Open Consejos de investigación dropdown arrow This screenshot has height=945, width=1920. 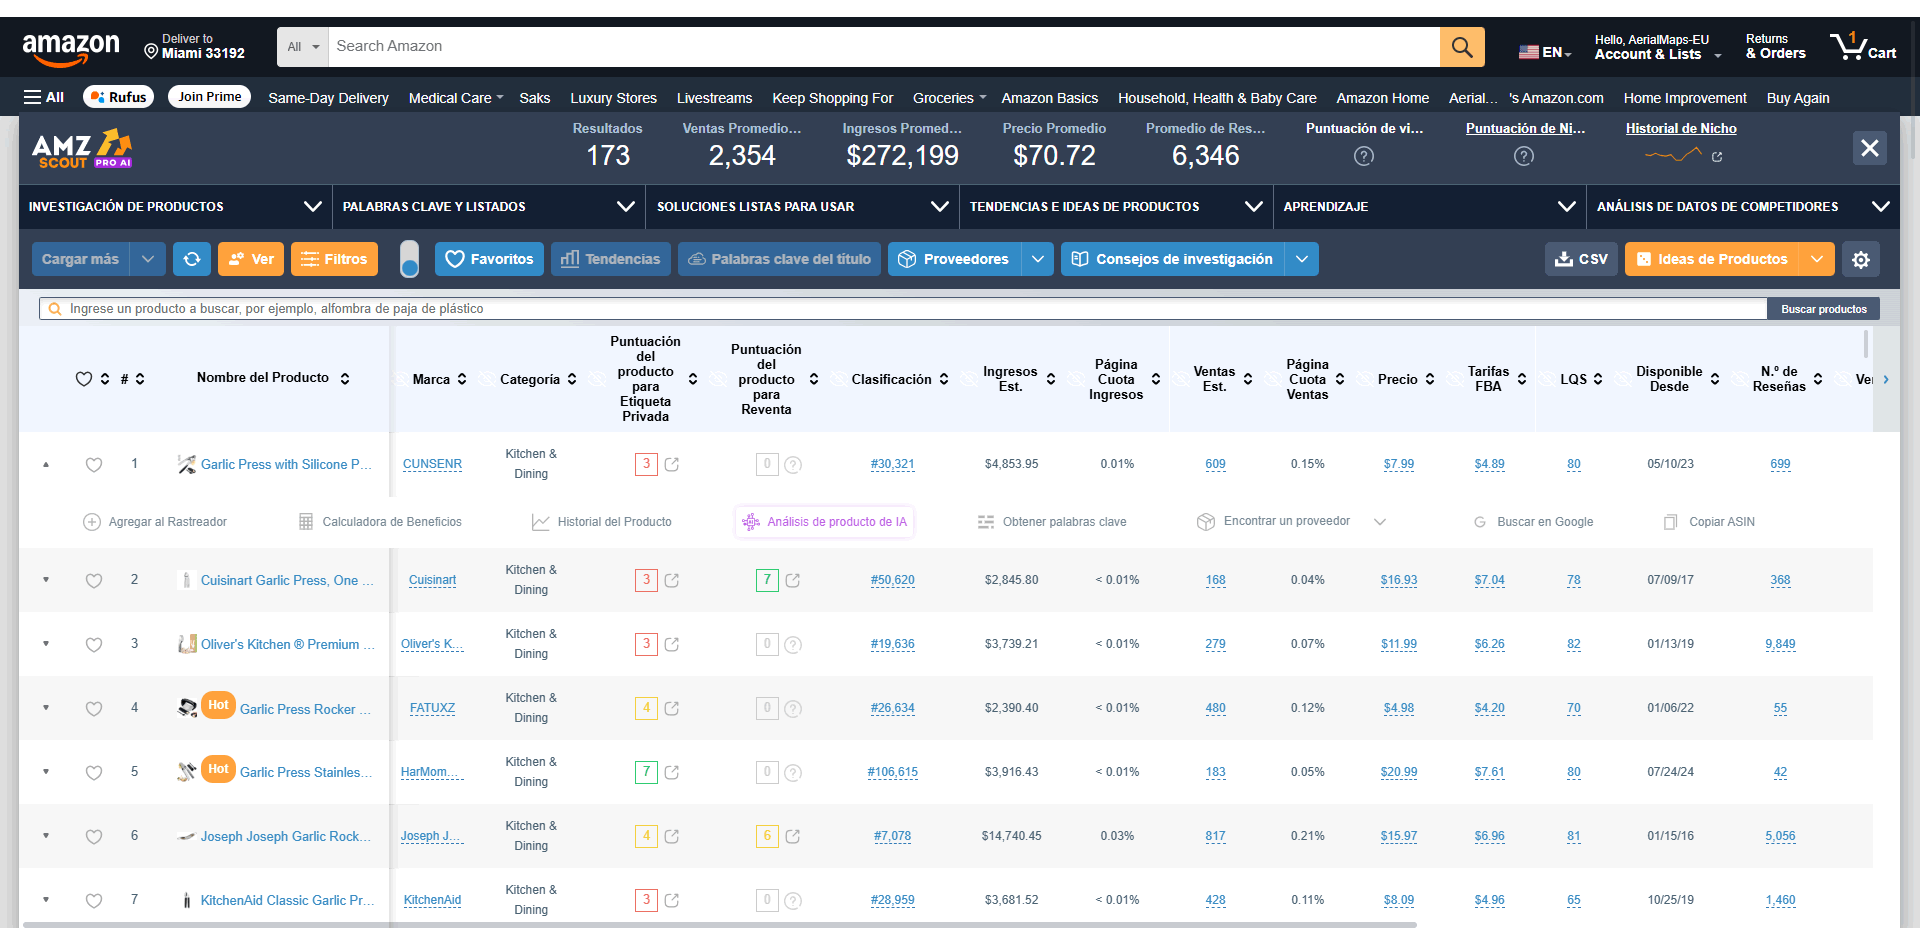pos(1302,259)
